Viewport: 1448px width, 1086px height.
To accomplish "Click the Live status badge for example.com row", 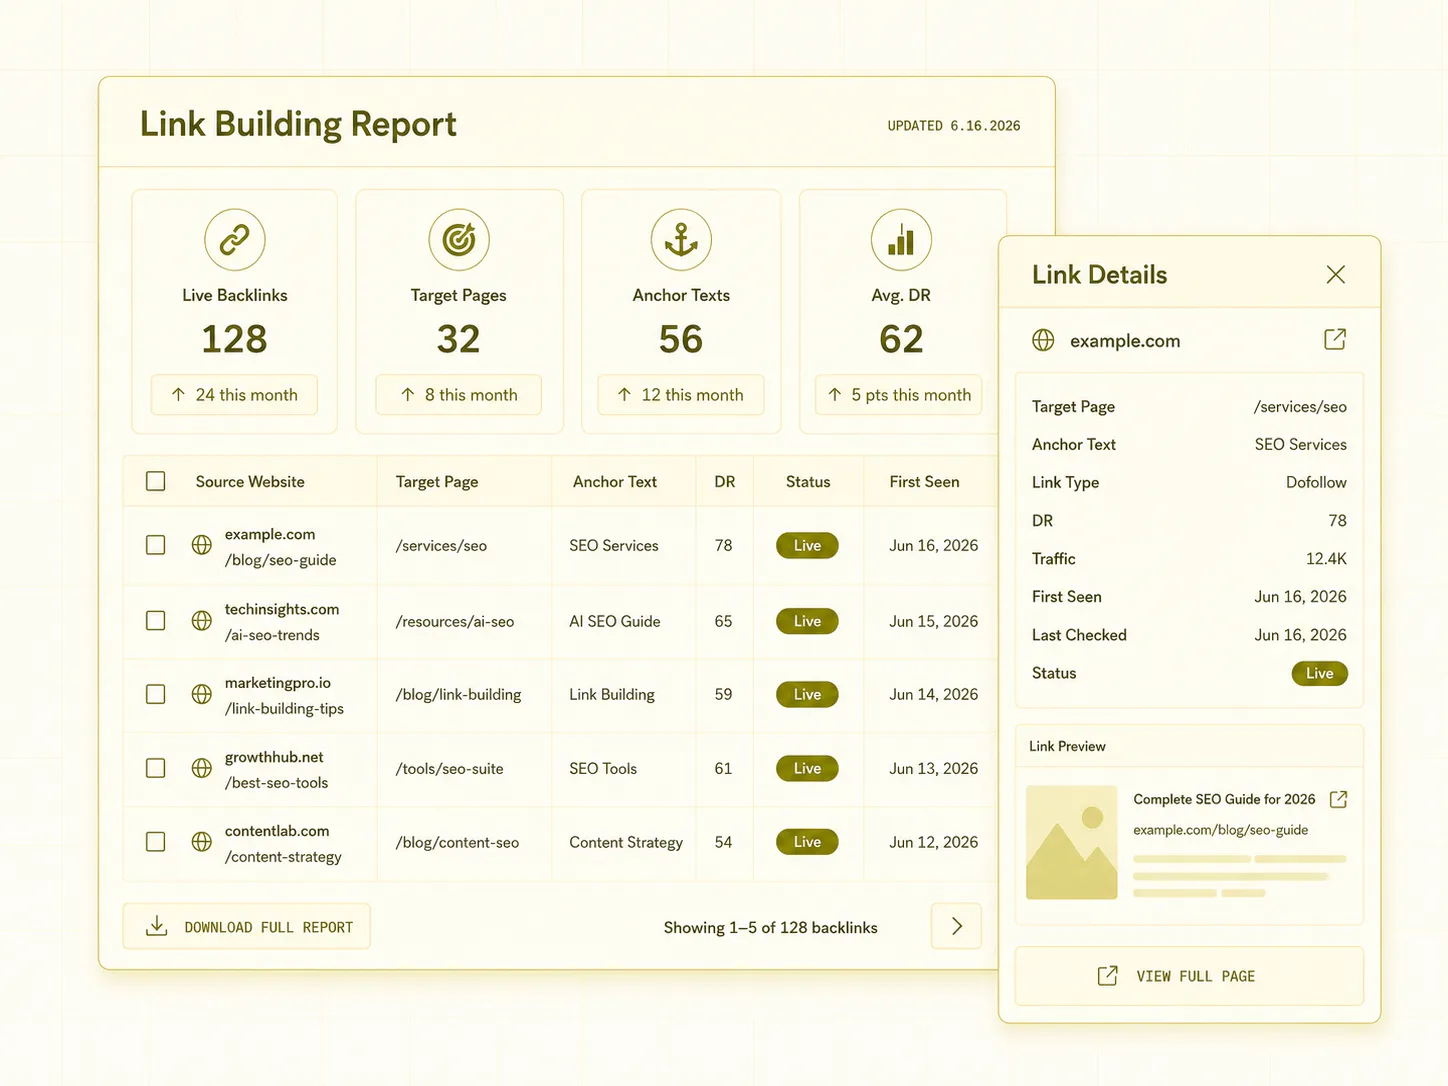I will click(x=807, y=545).
